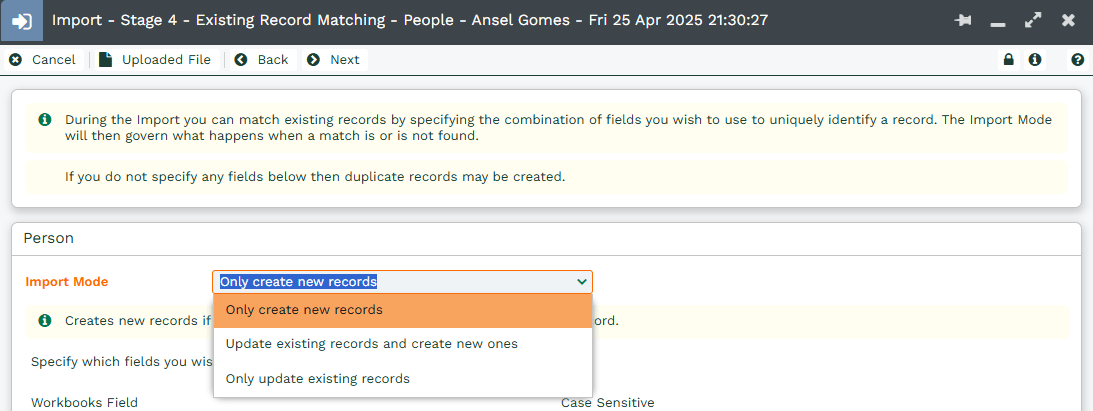Pin the import window

(x=963, y=21)
